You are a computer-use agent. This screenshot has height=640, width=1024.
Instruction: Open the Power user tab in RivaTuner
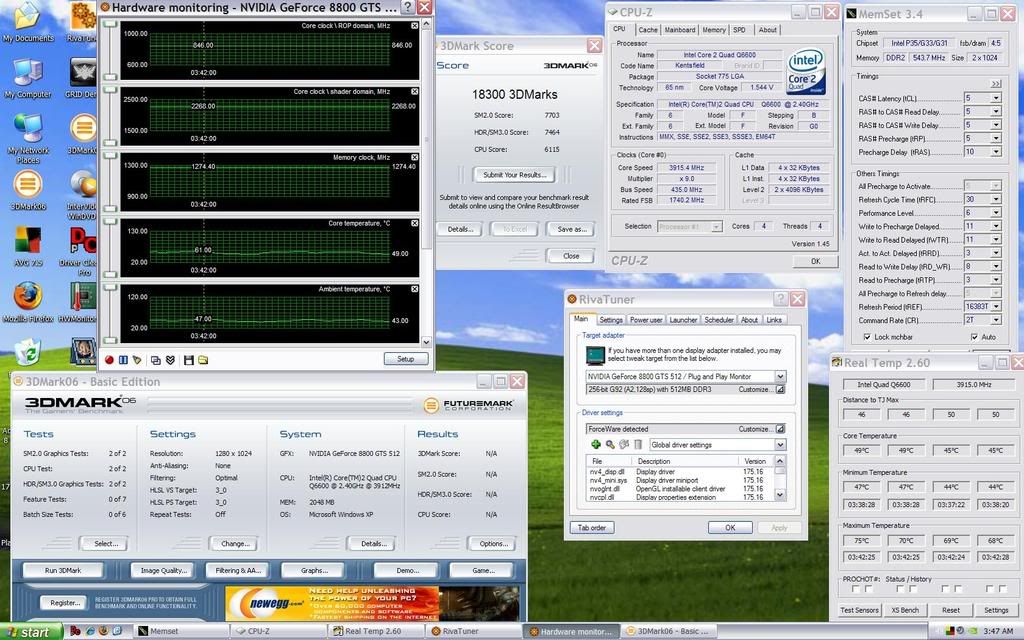click(646, 320)
